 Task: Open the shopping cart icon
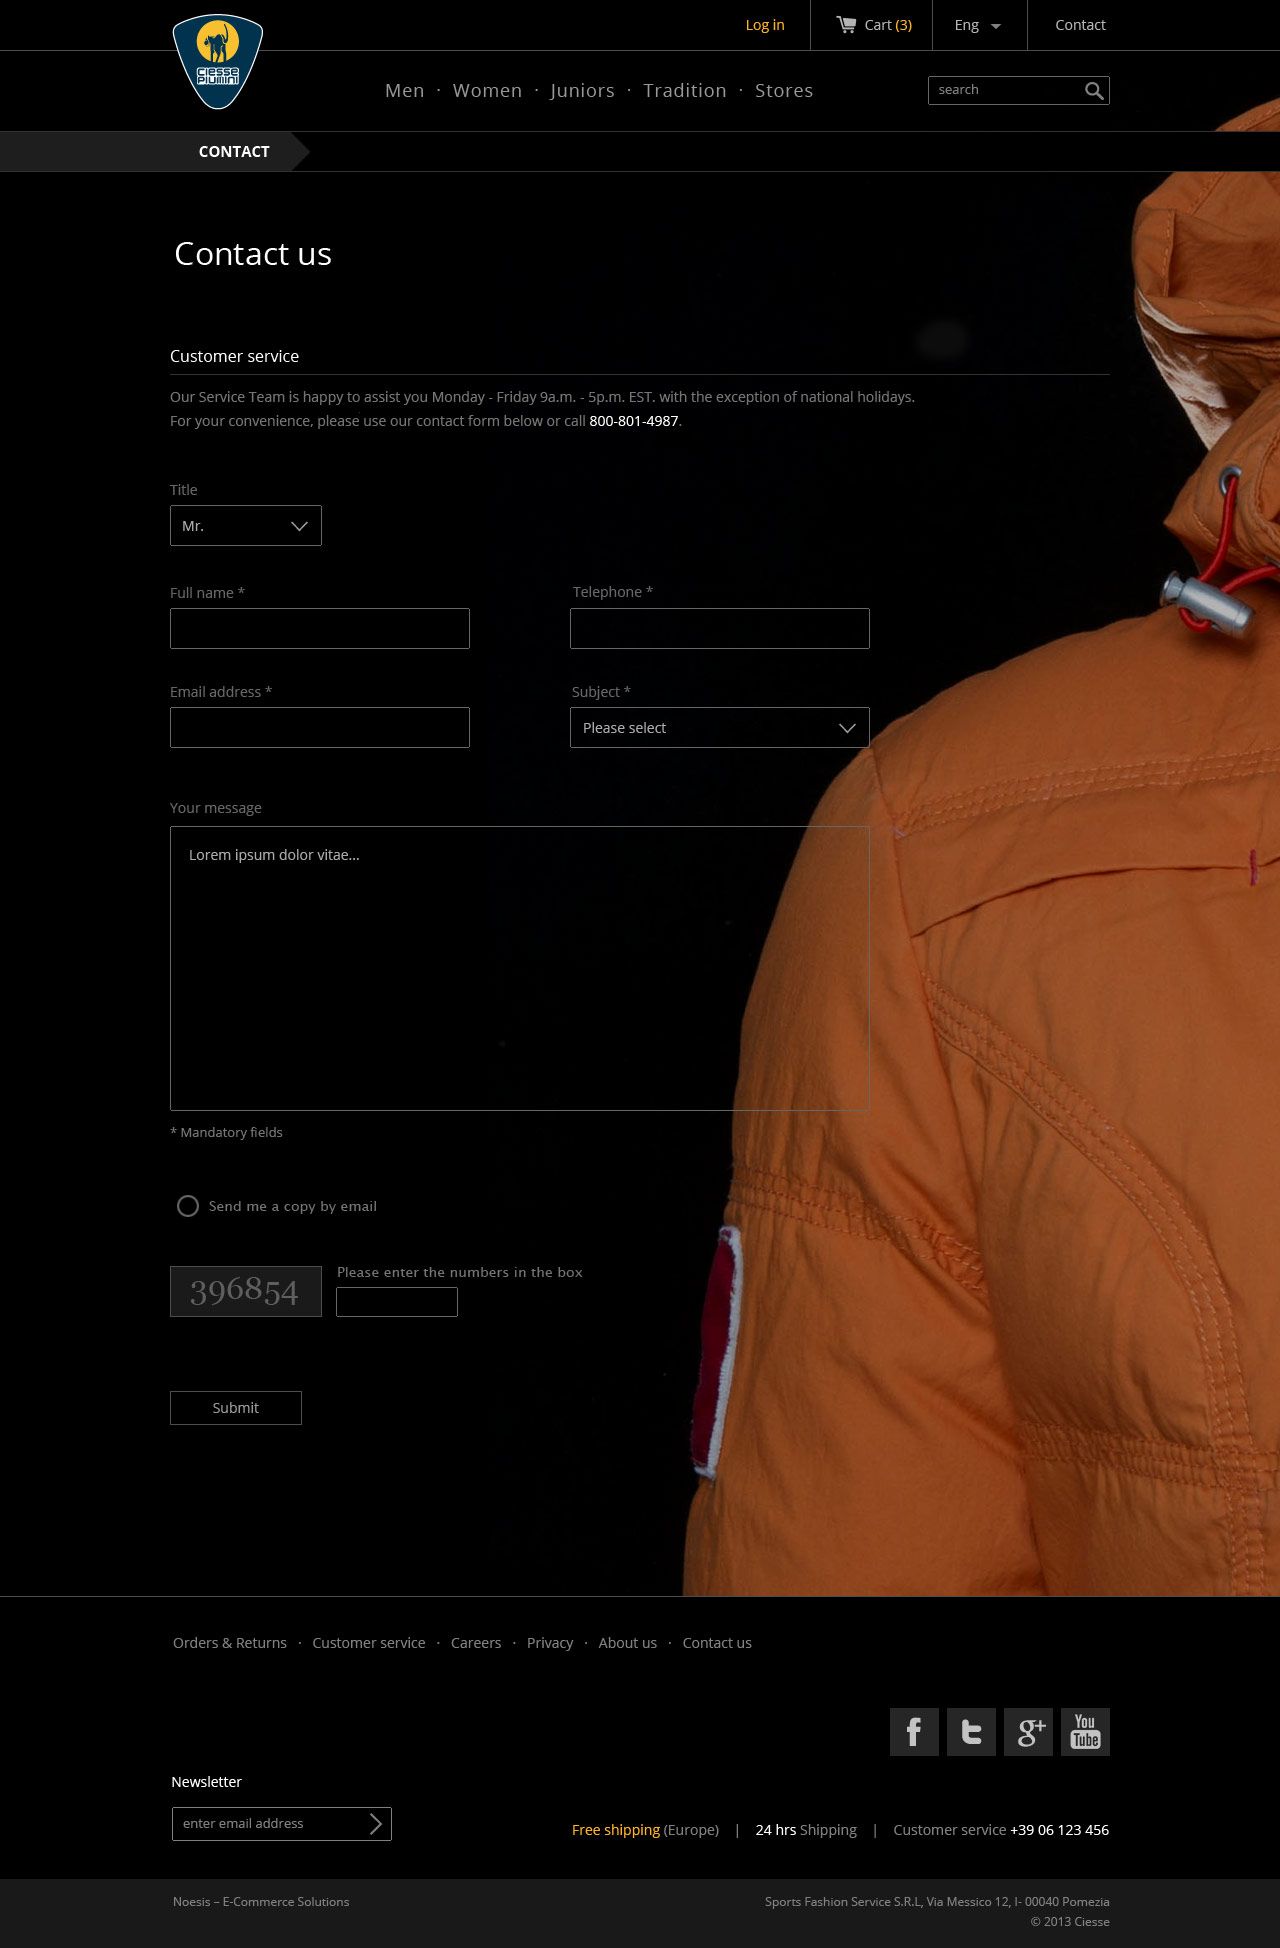(x=846, y=24)
